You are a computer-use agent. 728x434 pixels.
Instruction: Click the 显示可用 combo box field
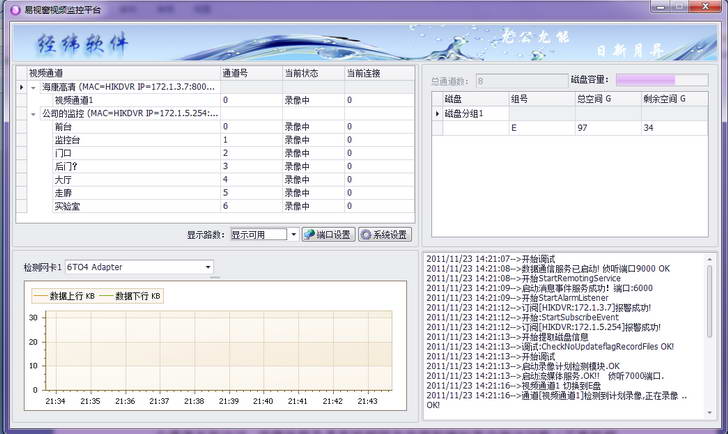pyautogui.click(x=259, y=235)
